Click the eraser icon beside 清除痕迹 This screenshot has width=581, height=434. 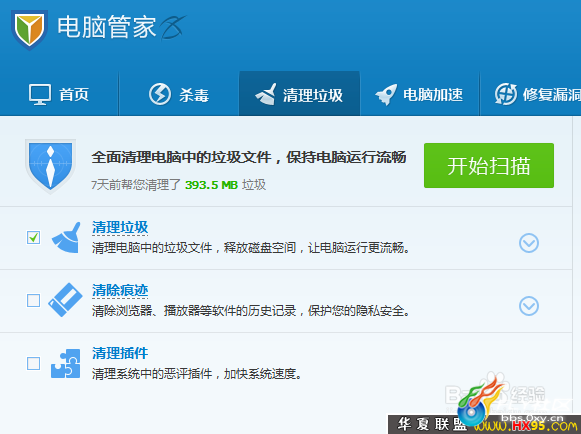point(65,300)
